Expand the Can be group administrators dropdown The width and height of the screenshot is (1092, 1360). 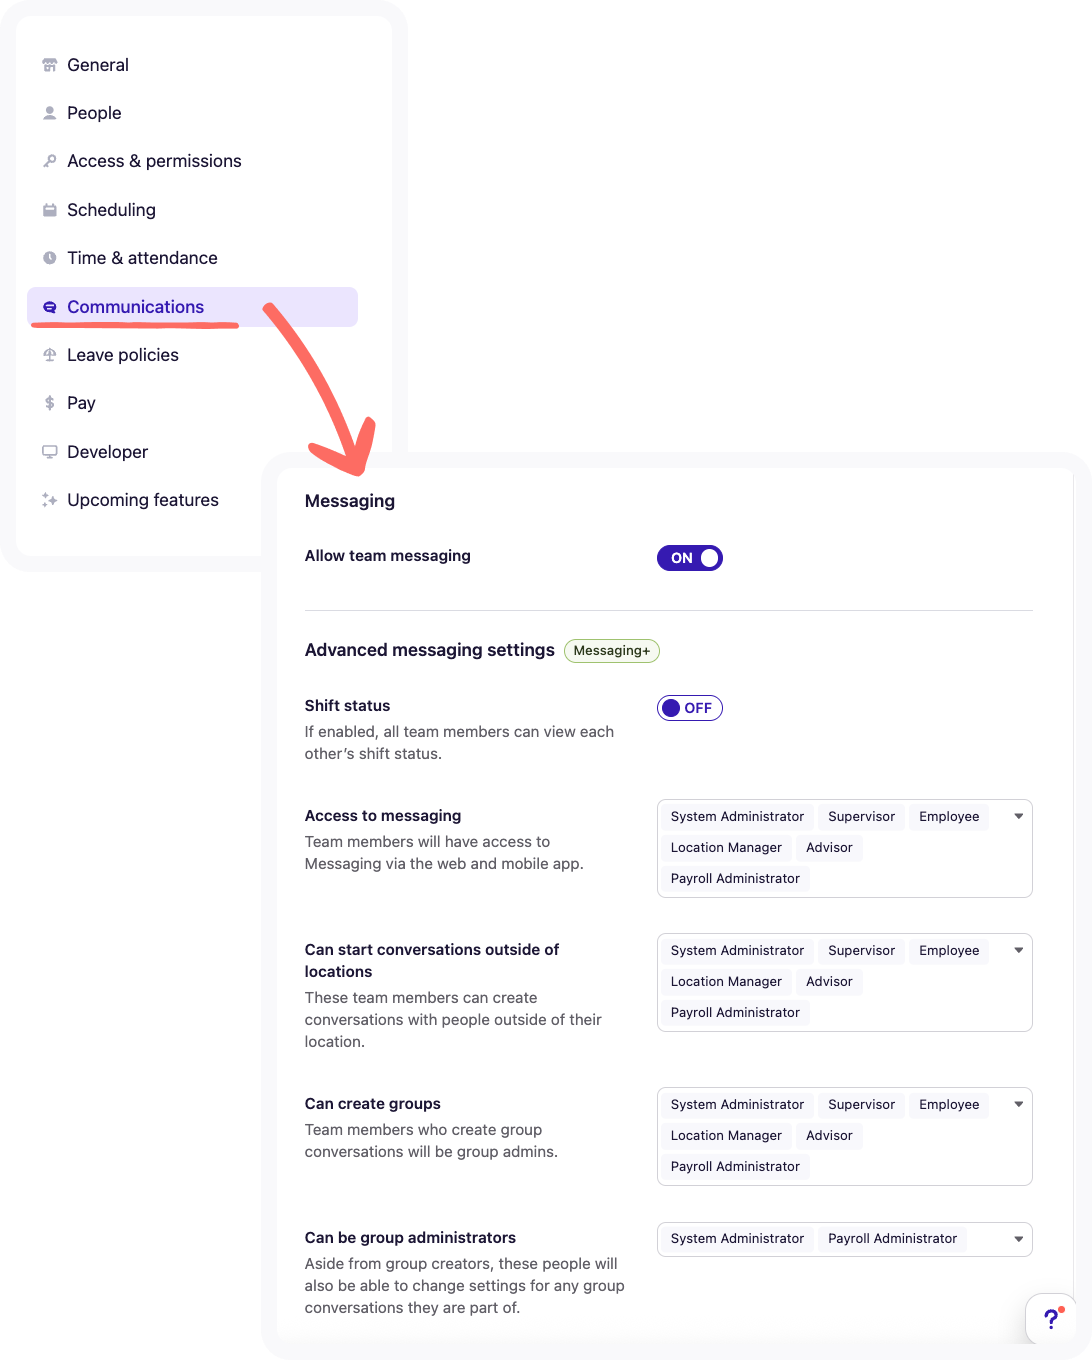1018,1239
